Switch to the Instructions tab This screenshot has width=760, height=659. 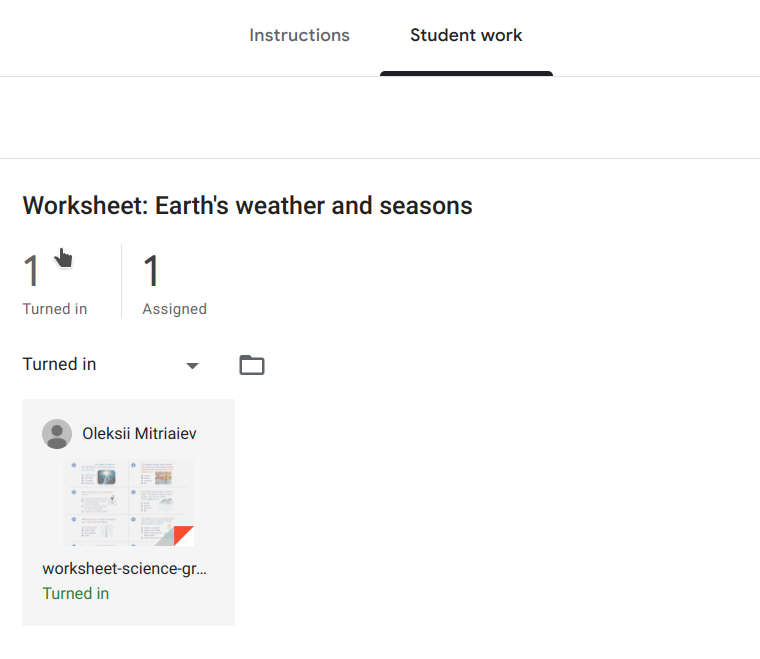tap(299, 35)
